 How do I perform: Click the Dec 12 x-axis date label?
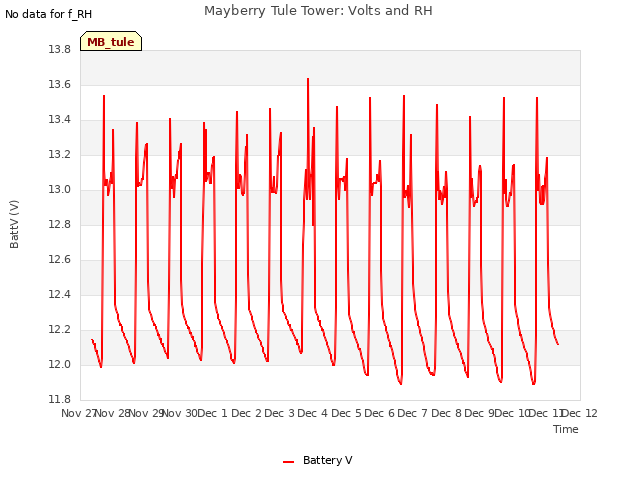click(x=580, y=413)
